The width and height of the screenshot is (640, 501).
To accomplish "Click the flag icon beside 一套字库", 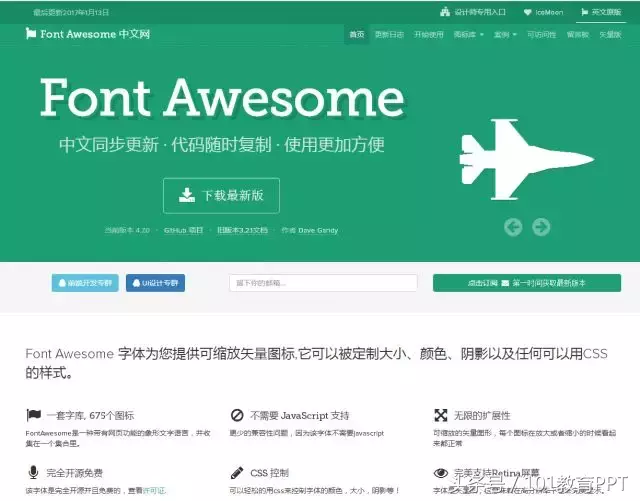I will 33,415.
